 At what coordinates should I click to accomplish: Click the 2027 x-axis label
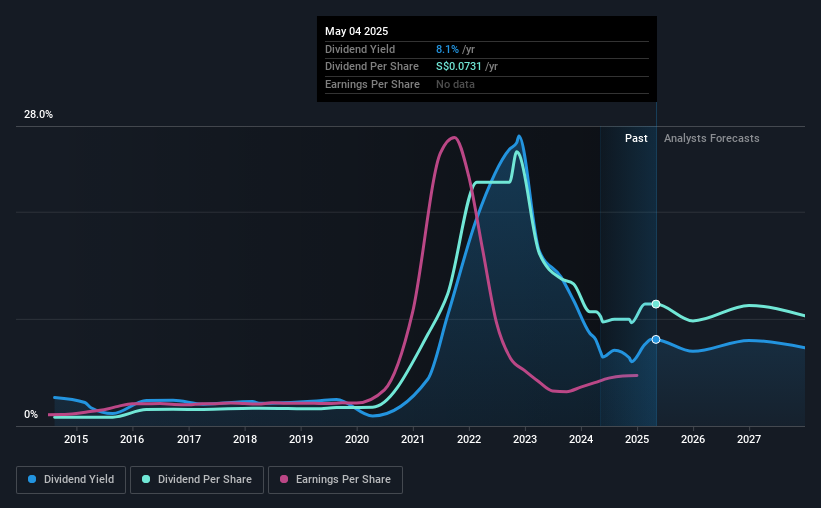point(749,439)
